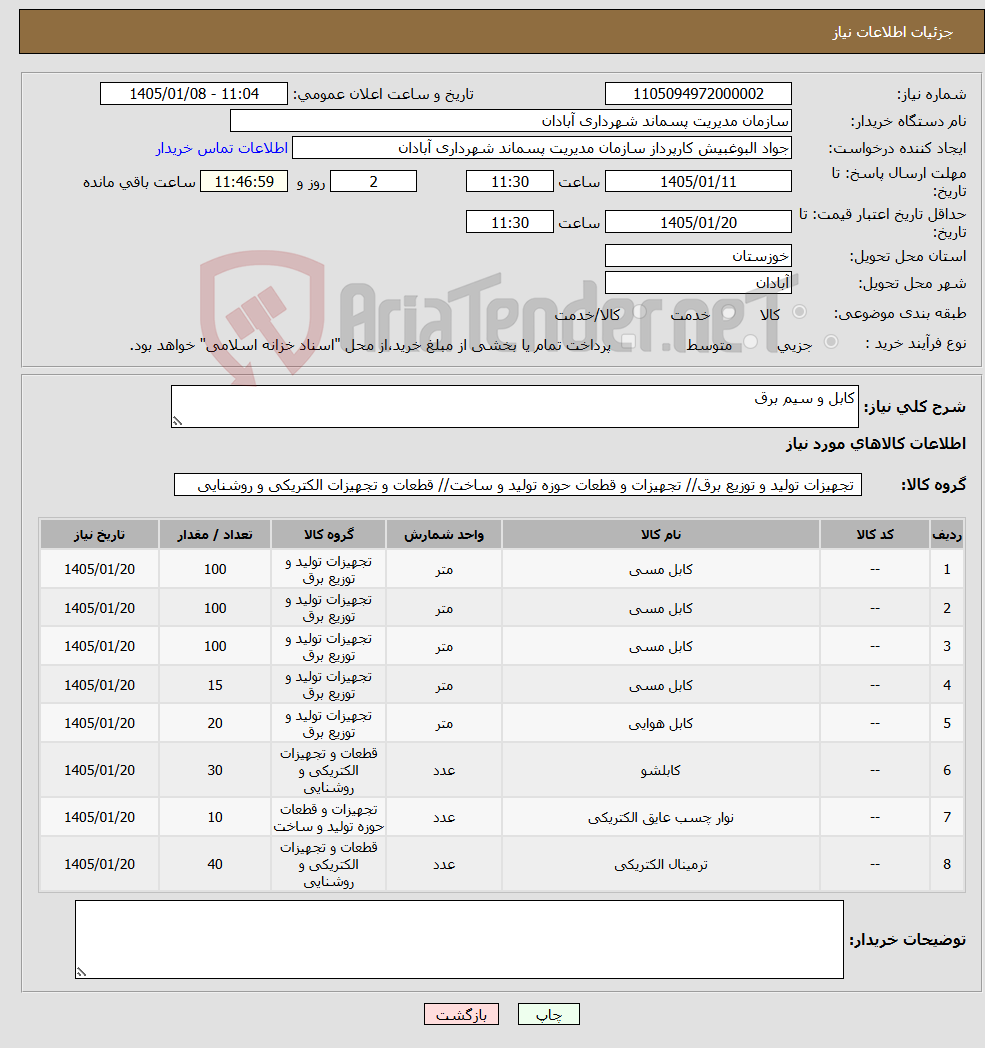Click the quantity 15 in row 4
The image size is (985, 1048).
(215, 685)
